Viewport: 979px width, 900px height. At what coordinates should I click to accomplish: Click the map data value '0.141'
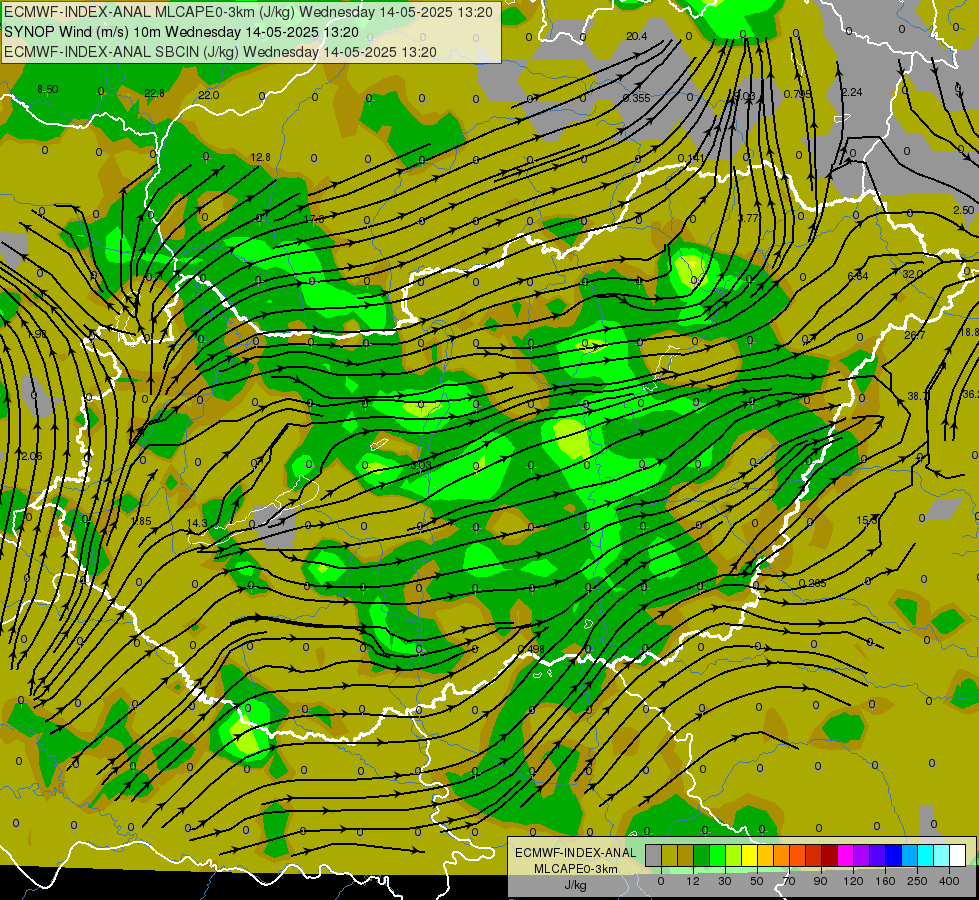pos(691,158)
